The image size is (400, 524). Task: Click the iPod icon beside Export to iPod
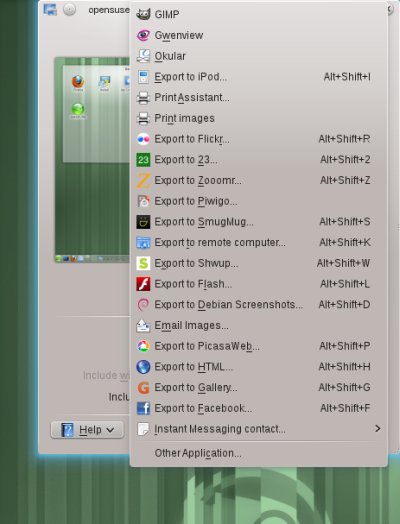[143, 77]
